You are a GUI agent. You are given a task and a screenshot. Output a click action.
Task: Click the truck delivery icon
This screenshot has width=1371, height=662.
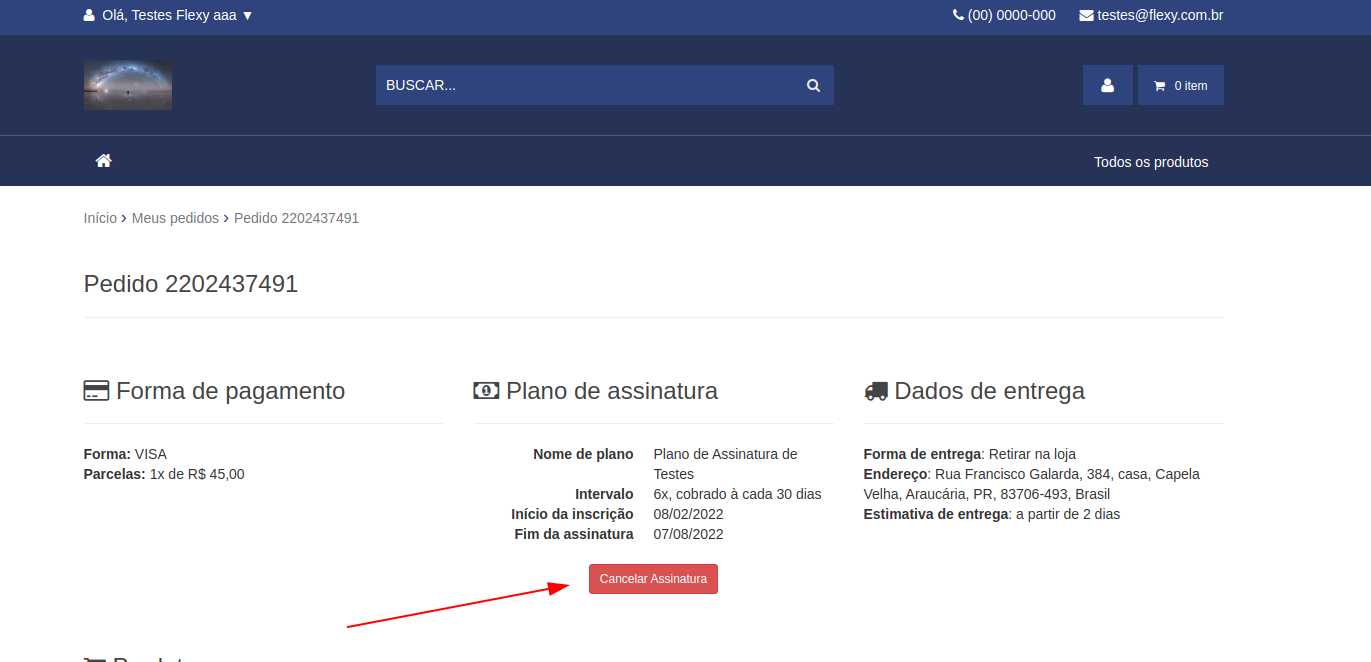pyautogui.click(x=876, y=391)
